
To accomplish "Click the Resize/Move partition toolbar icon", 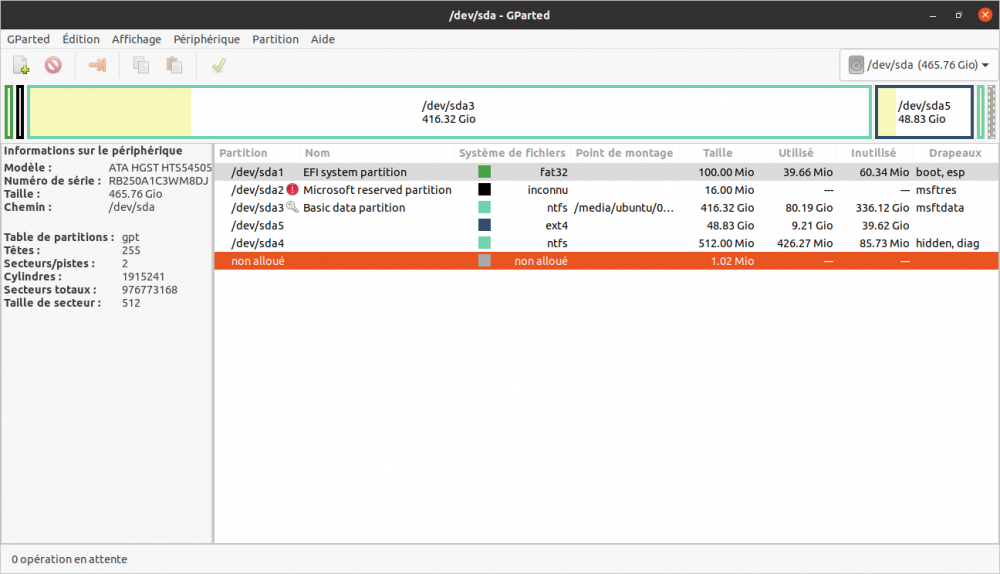I will [x=97, y=66].
